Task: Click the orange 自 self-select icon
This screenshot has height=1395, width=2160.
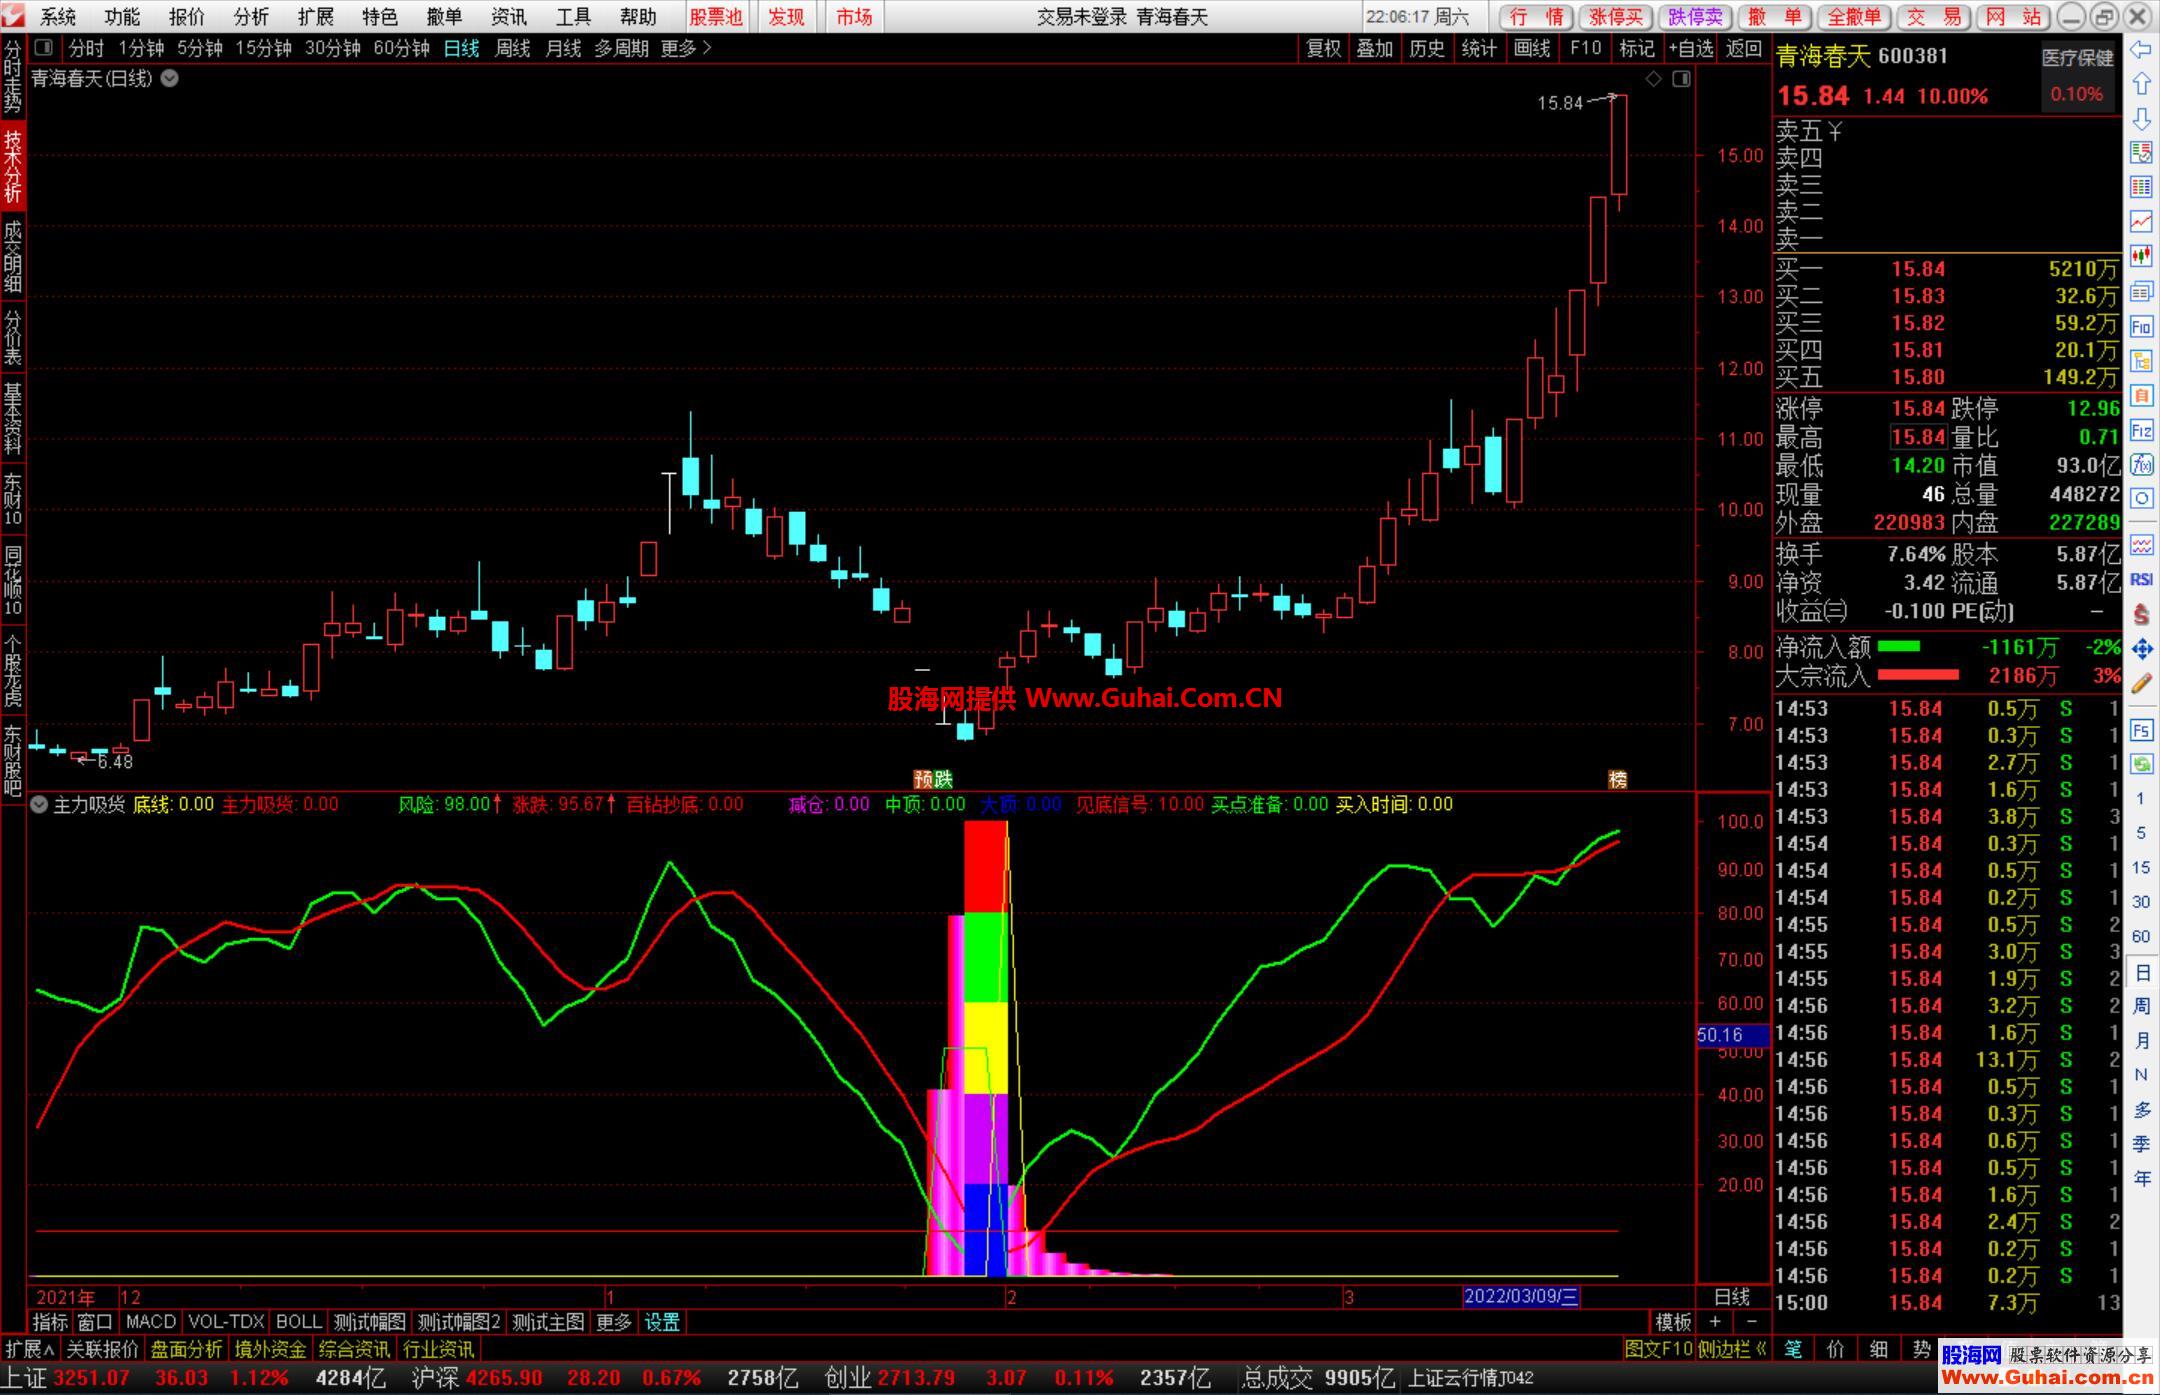Action: [2141, 395]
